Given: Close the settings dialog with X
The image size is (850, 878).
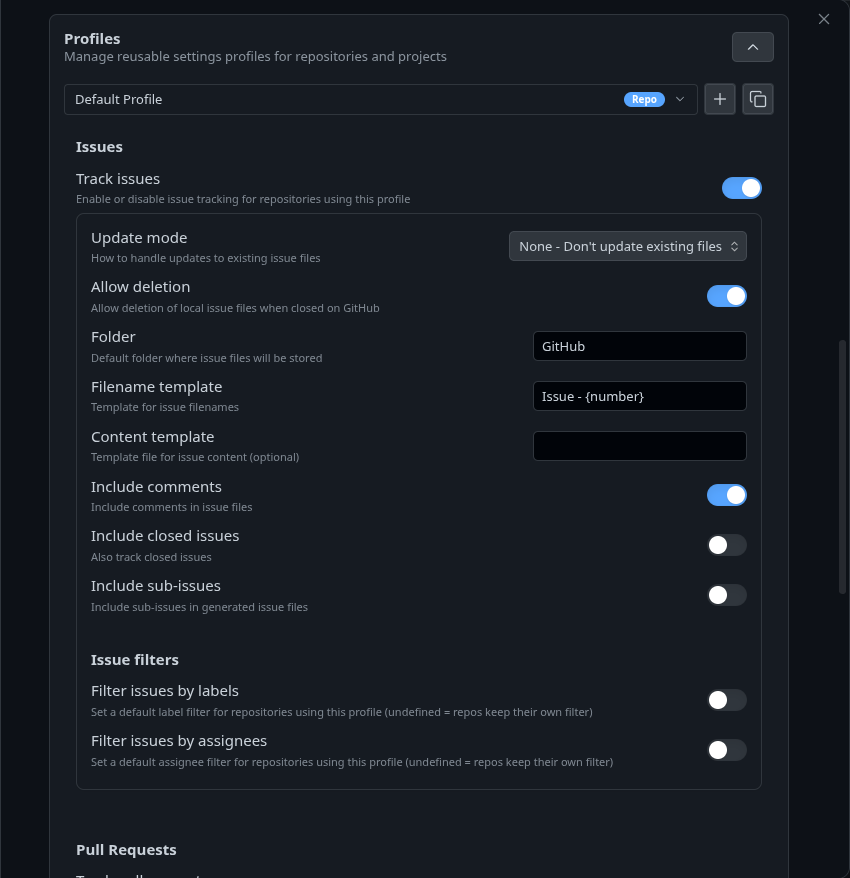Looking at the screenshot, I should (x=824, y=19).
